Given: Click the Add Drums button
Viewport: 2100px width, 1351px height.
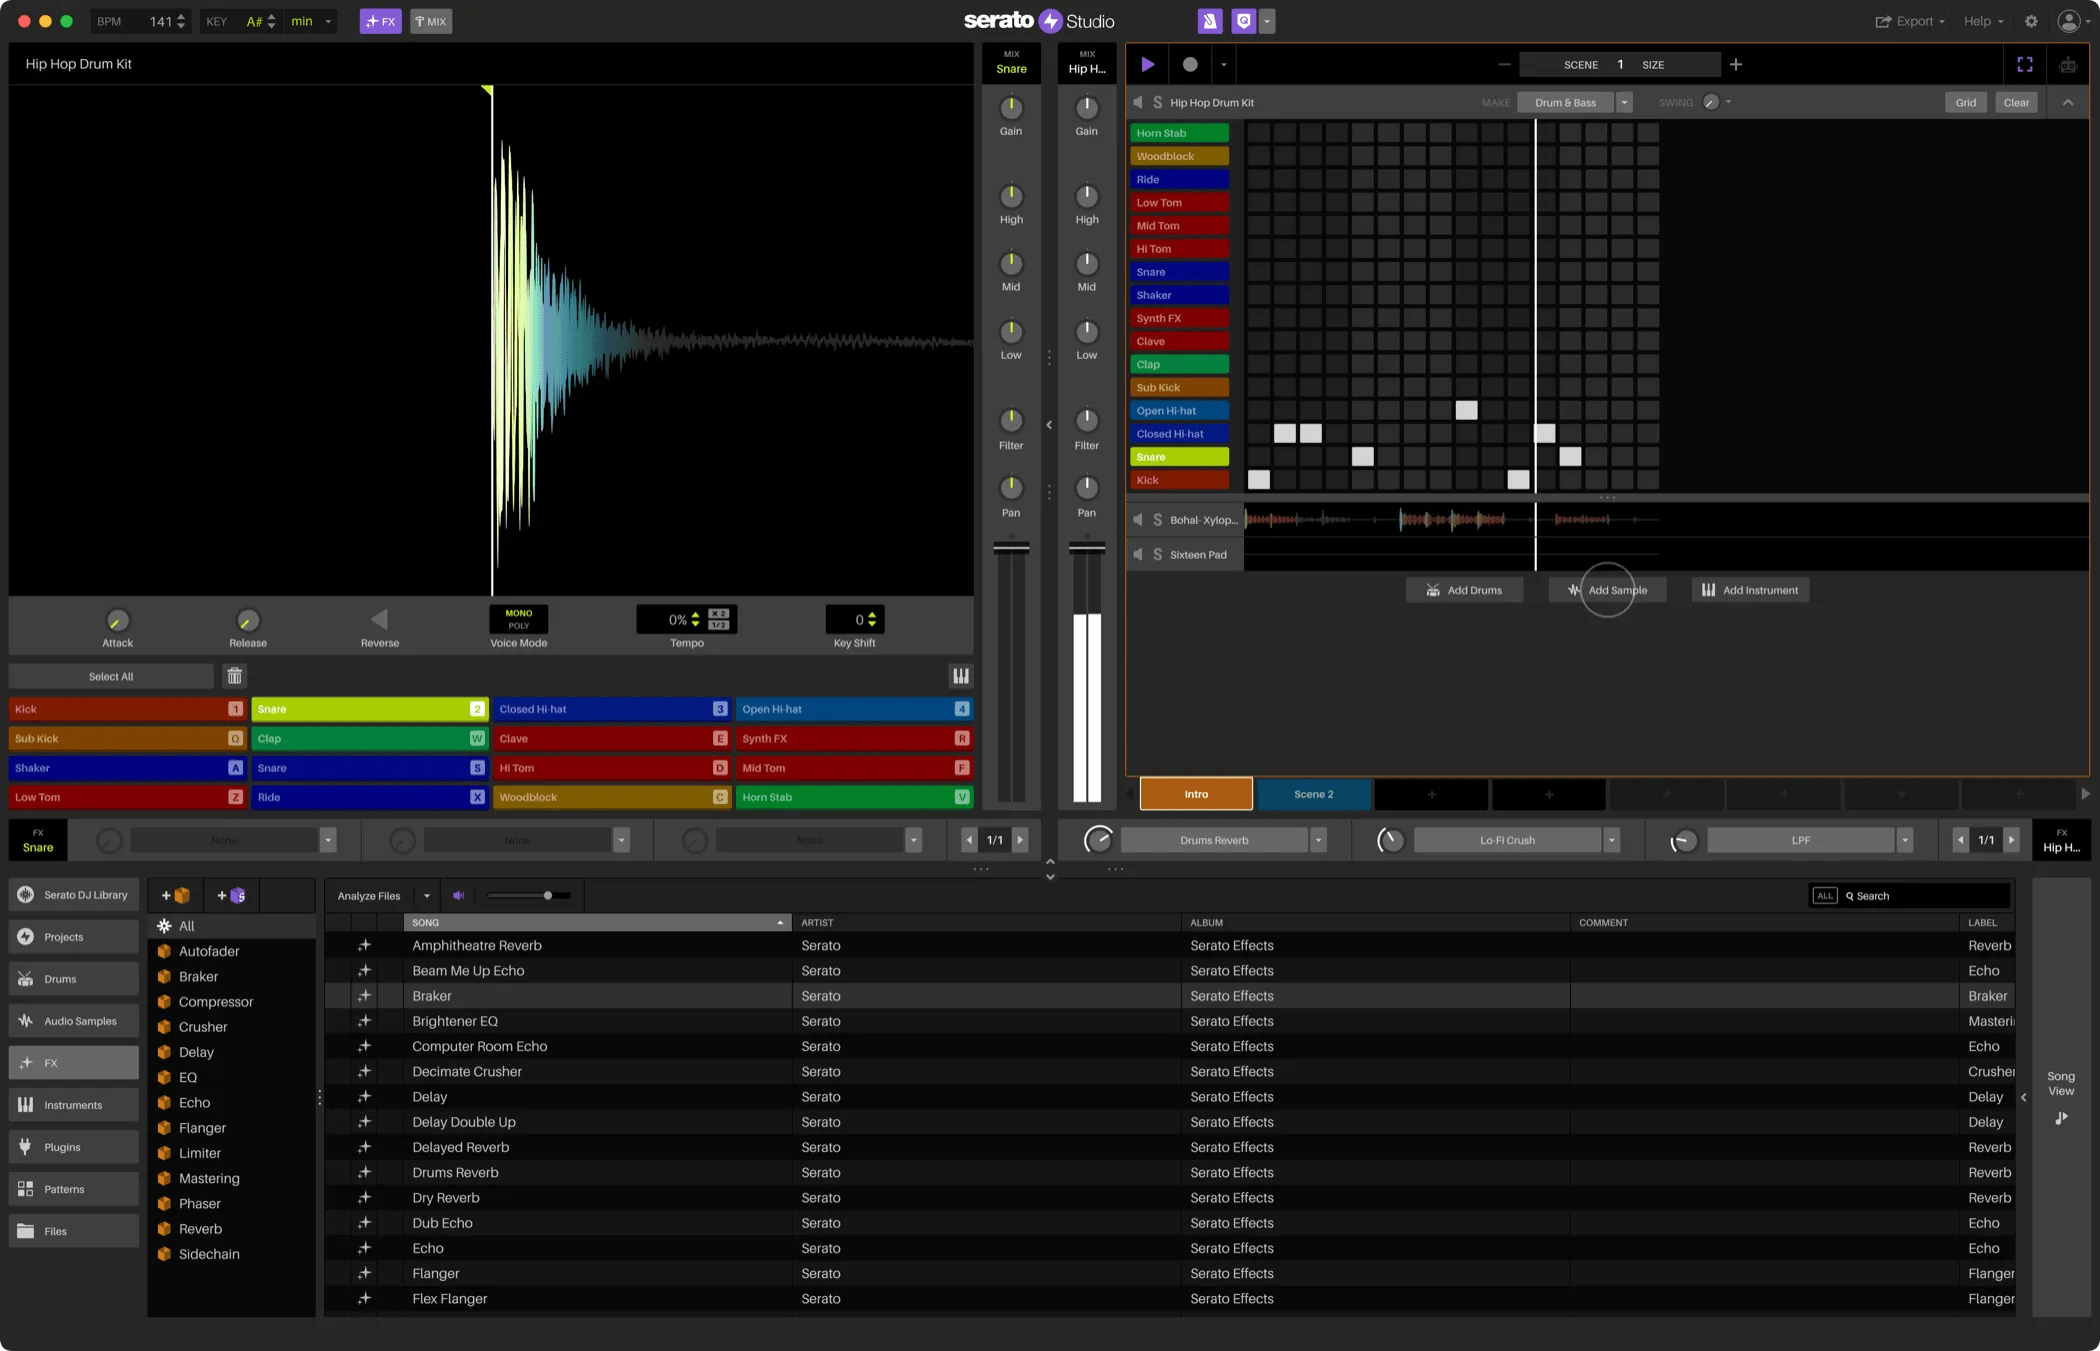Looking at the screenshot, I should click(1464, 590).
